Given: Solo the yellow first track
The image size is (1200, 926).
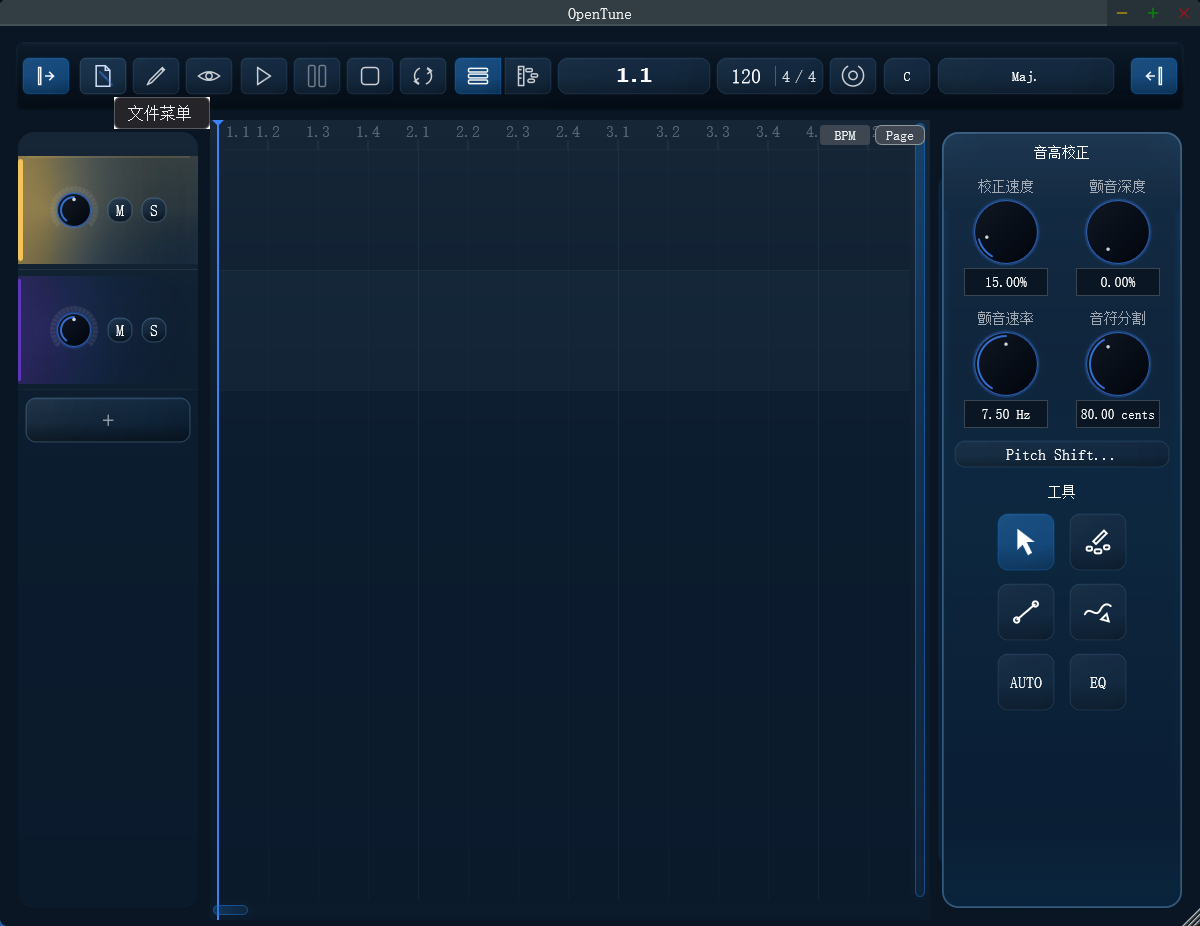Looking at the screenshot, I should [153, 210].
